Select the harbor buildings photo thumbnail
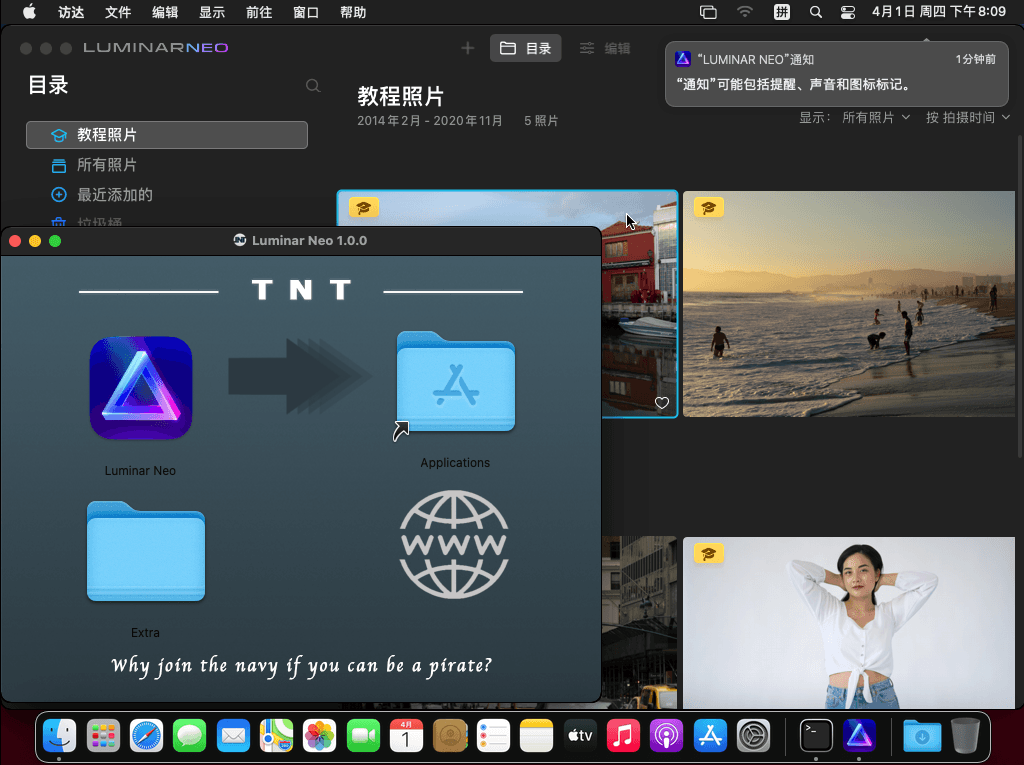 (x=639, y=304)
